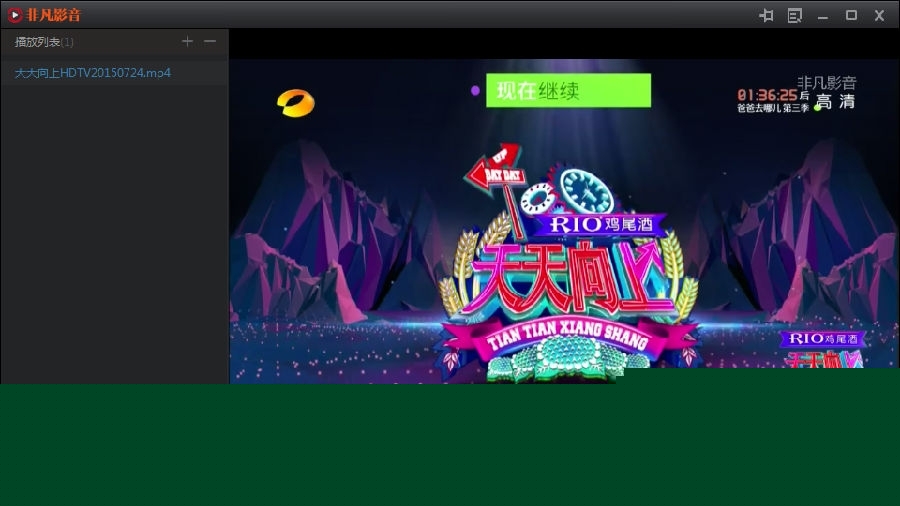Play 天天向上HDTV20150724.mp4 from playlist
900x506 pixels.
pos(115,73)
